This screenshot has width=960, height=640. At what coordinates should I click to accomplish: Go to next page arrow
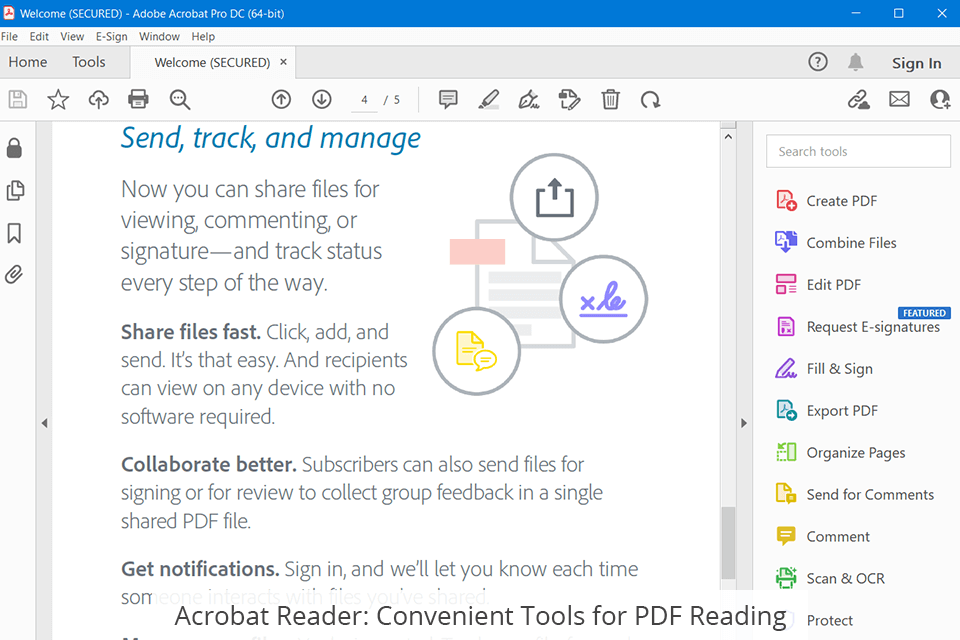321,99
